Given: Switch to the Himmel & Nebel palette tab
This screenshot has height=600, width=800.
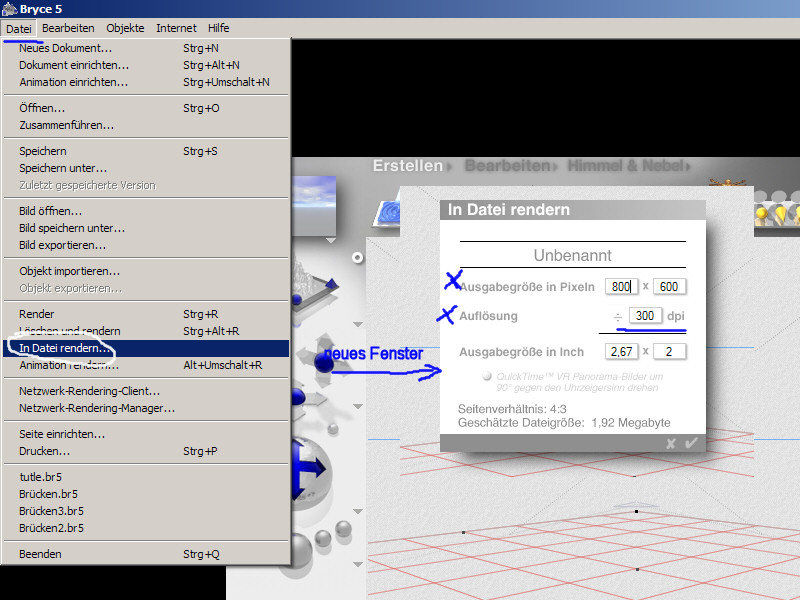Looking at the screenshot, I should (x=626, y=166).
